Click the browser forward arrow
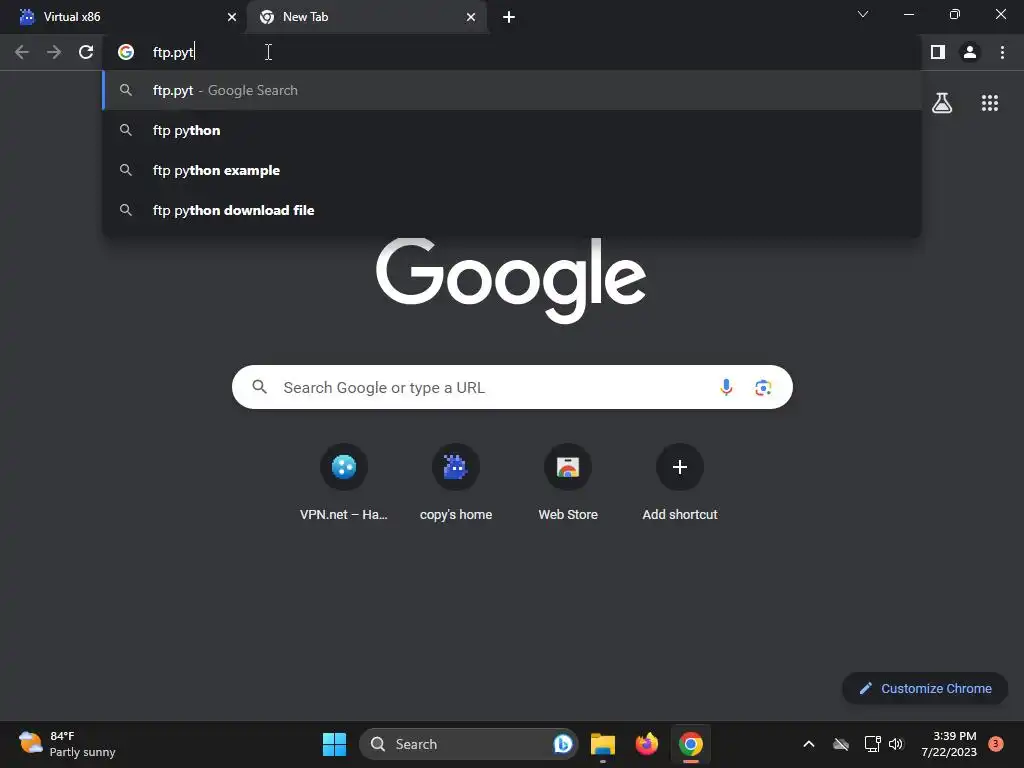The image size is (1024, 768). 54,52
